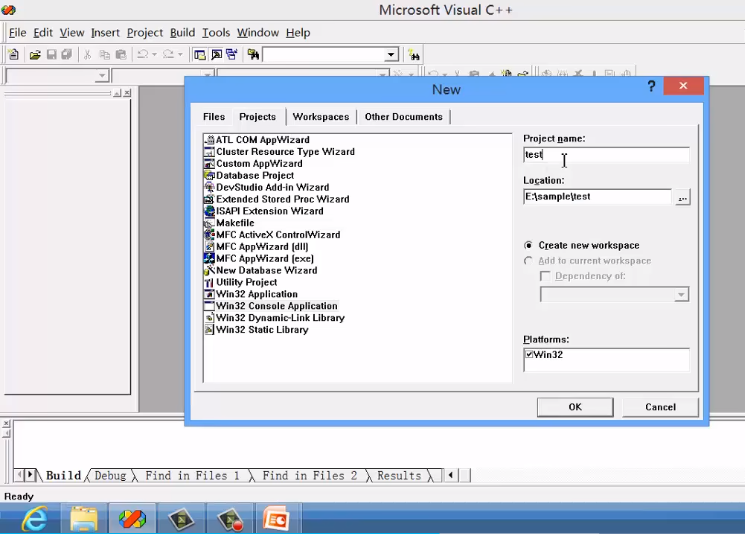This screenshot has width=745, height=534.
Task: Open the Build menu
Action: (182, 33)
